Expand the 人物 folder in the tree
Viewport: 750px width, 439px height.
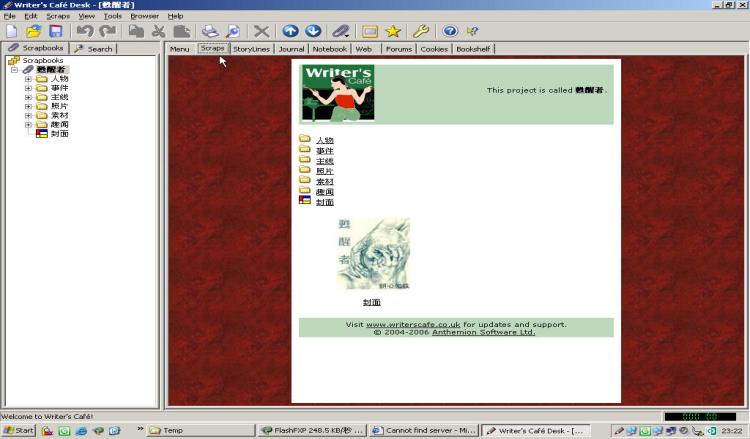[28, 79]
